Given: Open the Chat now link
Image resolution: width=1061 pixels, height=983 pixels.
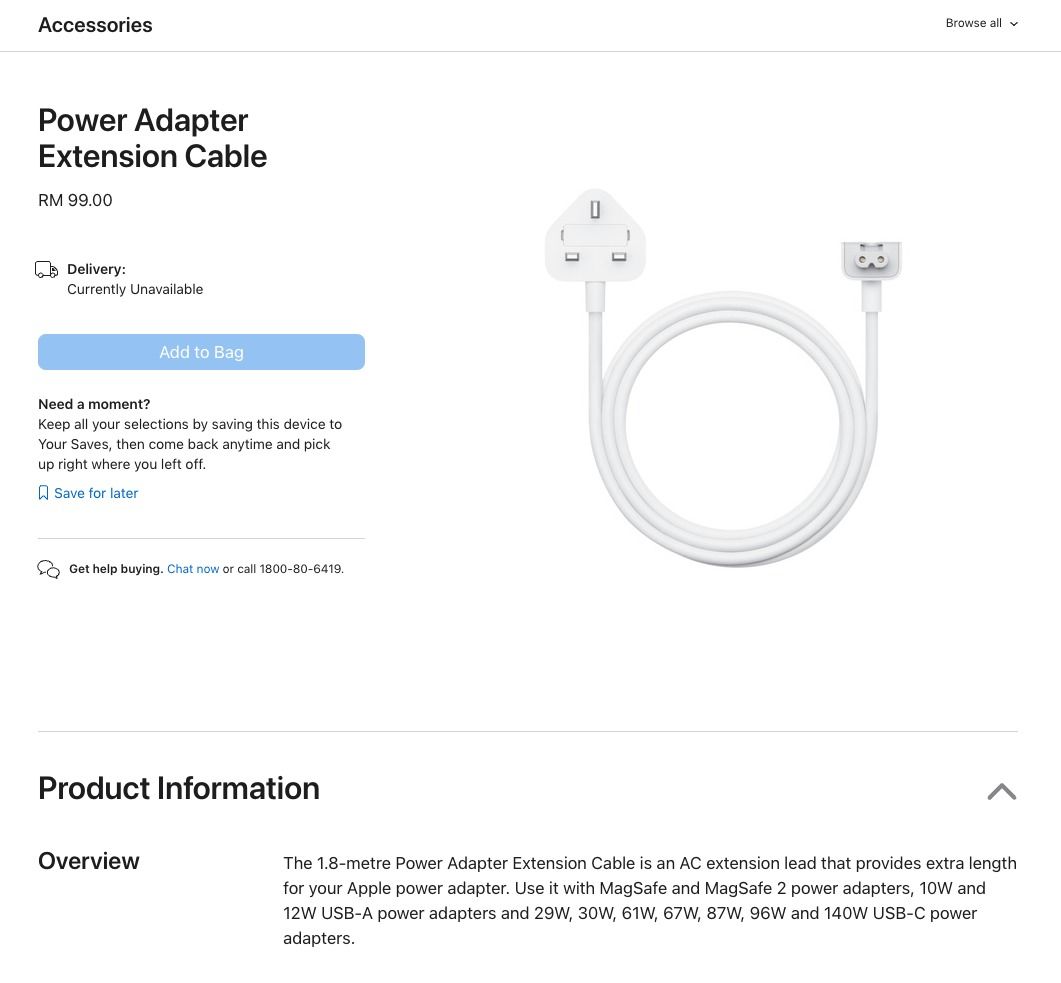Looking at the screenshot, I should click(x=193, y=569).
